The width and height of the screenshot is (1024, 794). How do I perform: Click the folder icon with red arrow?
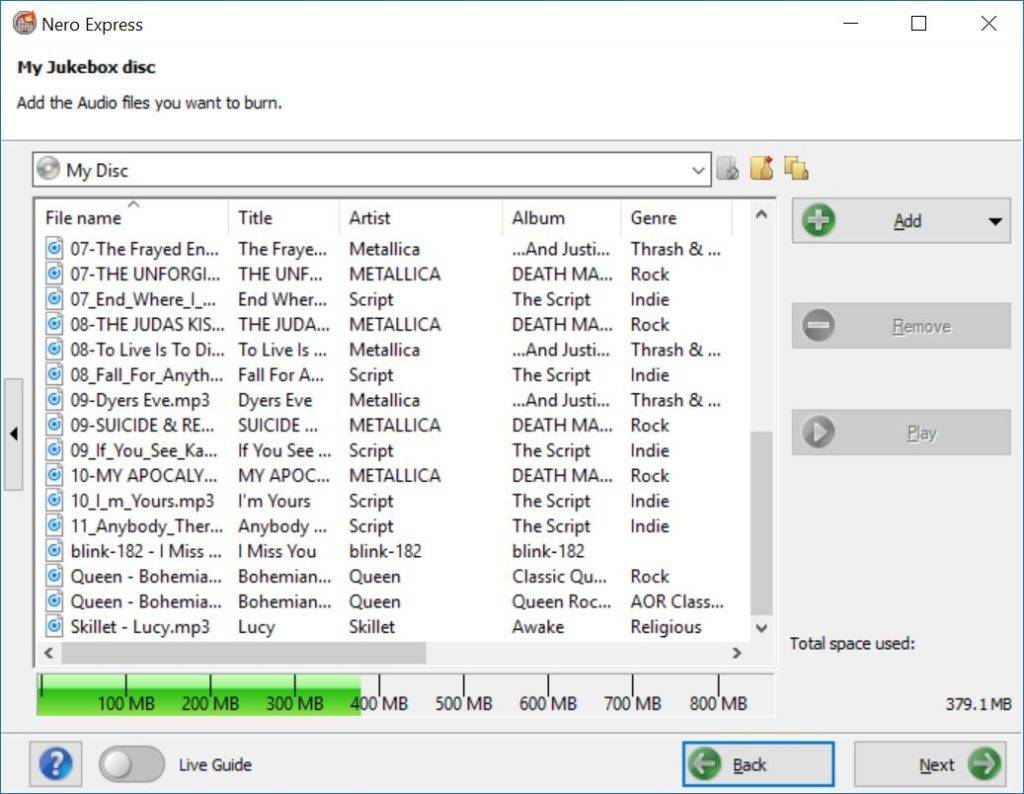[x=762, y=168]
